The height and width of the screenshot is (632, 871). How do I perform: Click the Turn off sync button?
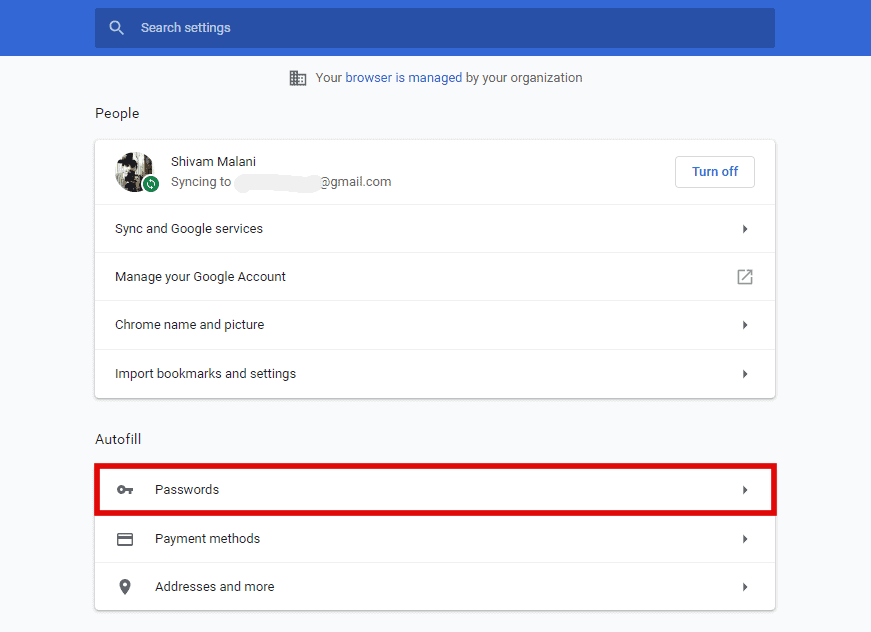[714, 171]
